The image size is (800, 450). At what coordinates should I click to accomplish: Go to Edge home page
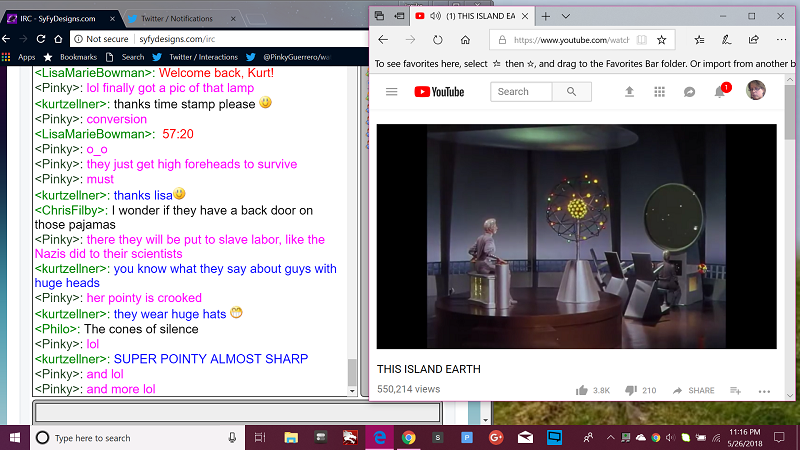465,40
